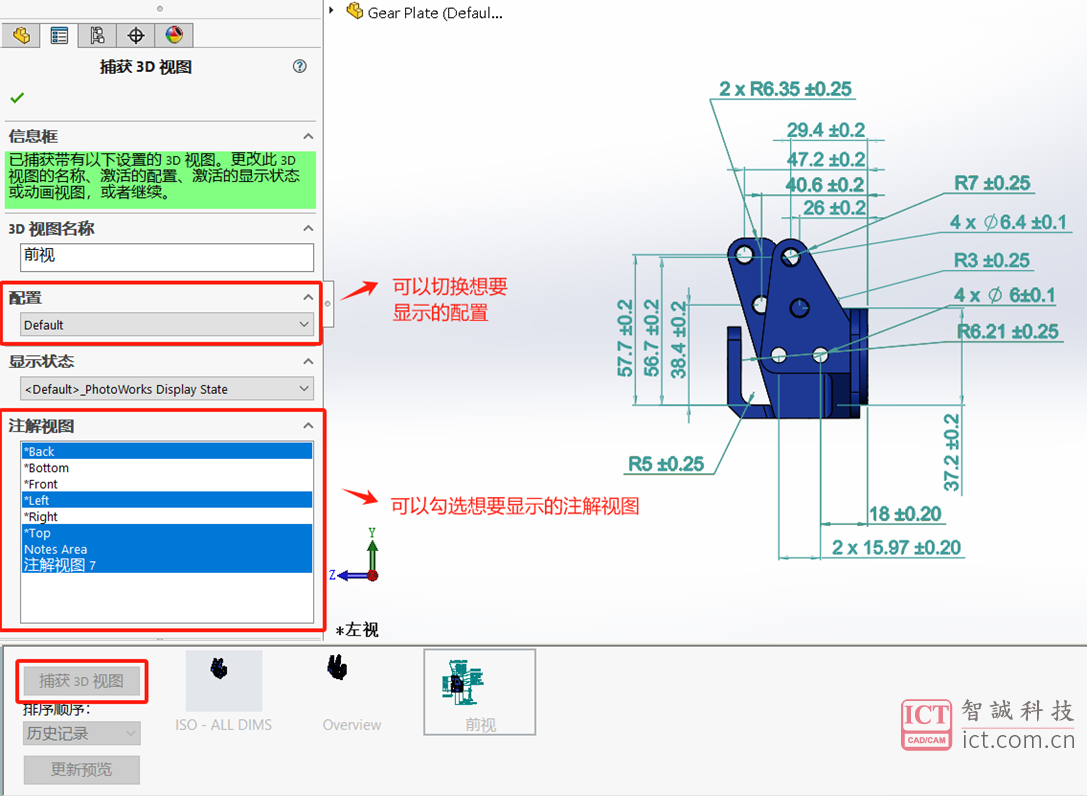Screen dimensions: 1087x796
Task: Collapse the 注解视图 section
Action: pyautogui.click(x=308, y=425)
